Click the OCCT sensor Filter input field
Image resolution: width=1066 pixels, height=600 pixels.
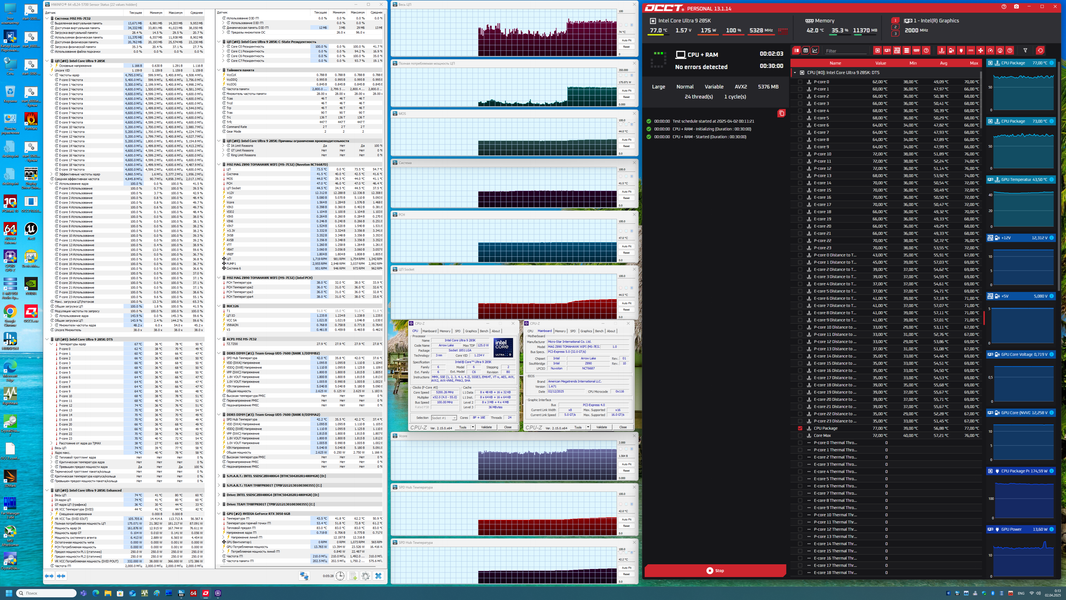(845, 51)
